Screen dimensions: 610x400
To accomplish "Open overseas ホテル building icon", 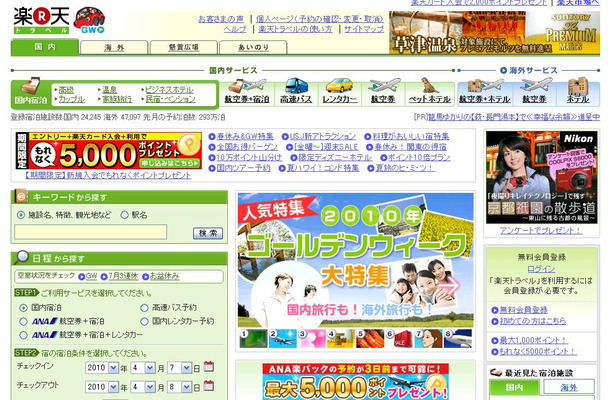I will (578, 92).
